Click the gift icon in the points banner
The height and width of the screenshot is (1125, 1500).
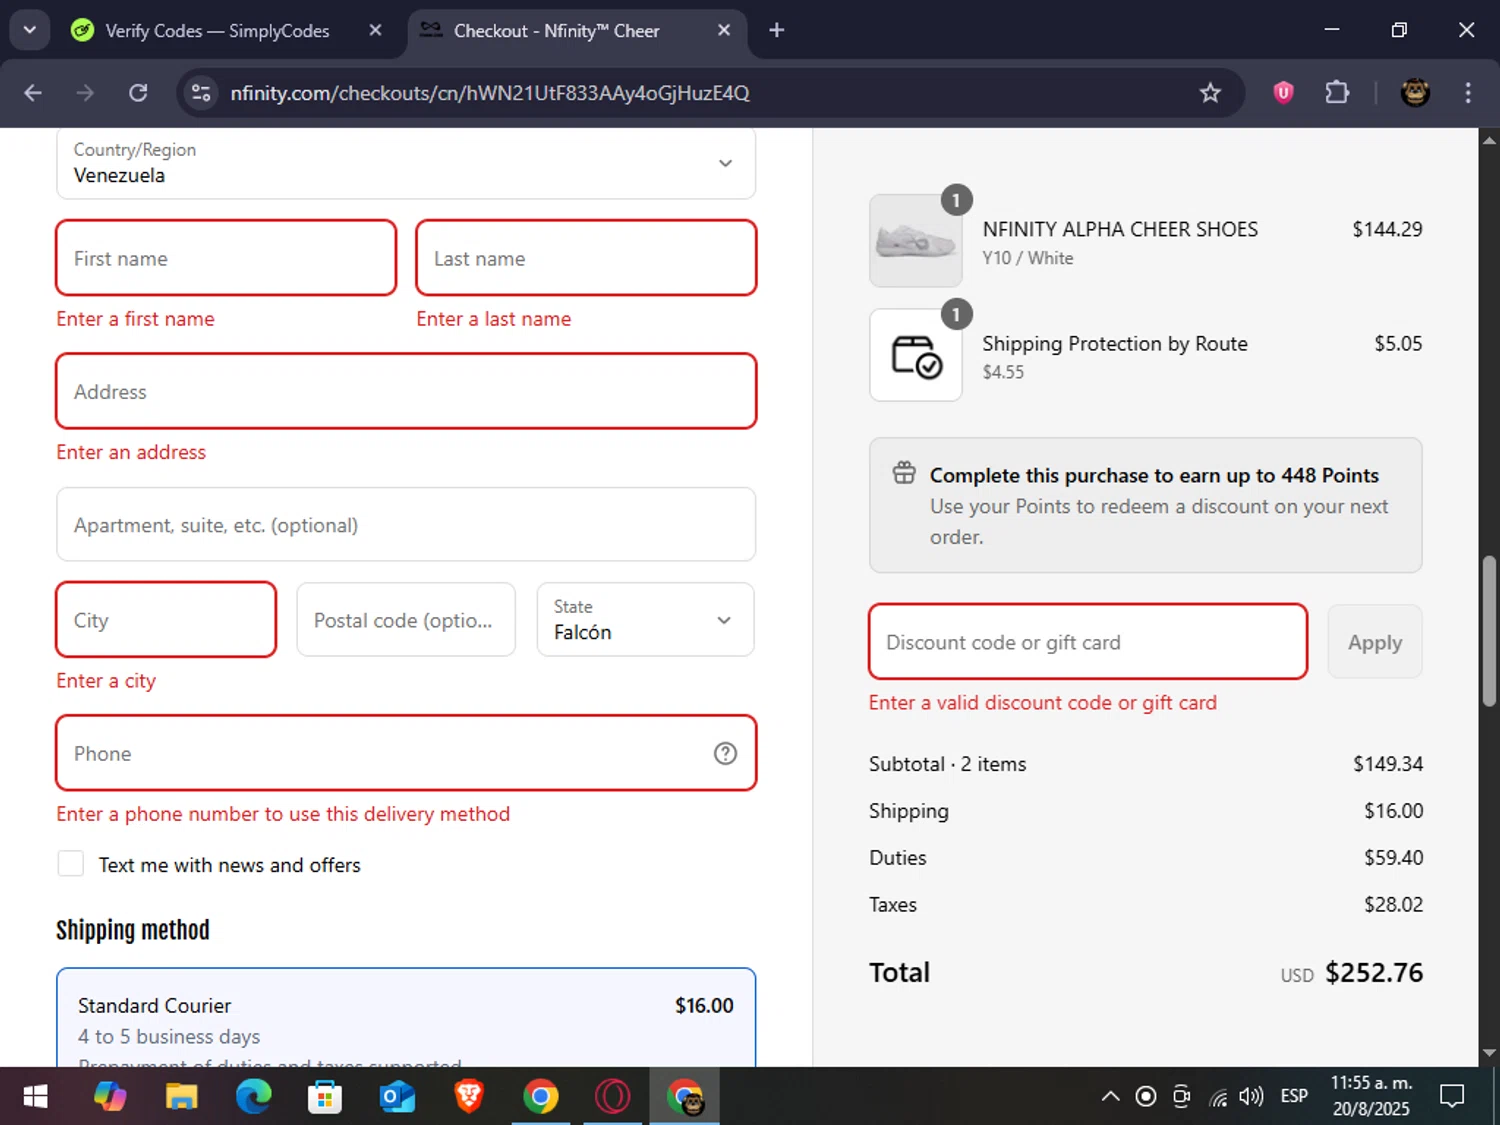pos(904,473)
